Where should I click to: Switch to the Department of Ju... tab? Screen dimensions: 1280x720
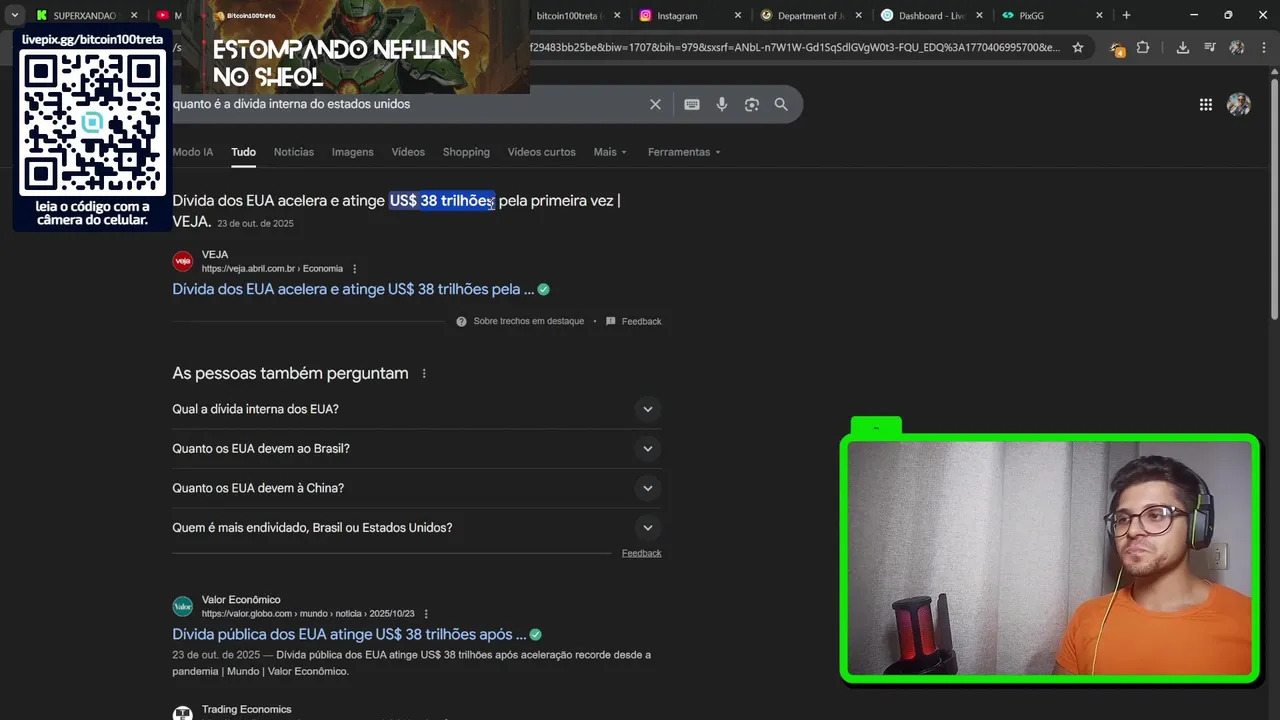(x=810, y=15)
